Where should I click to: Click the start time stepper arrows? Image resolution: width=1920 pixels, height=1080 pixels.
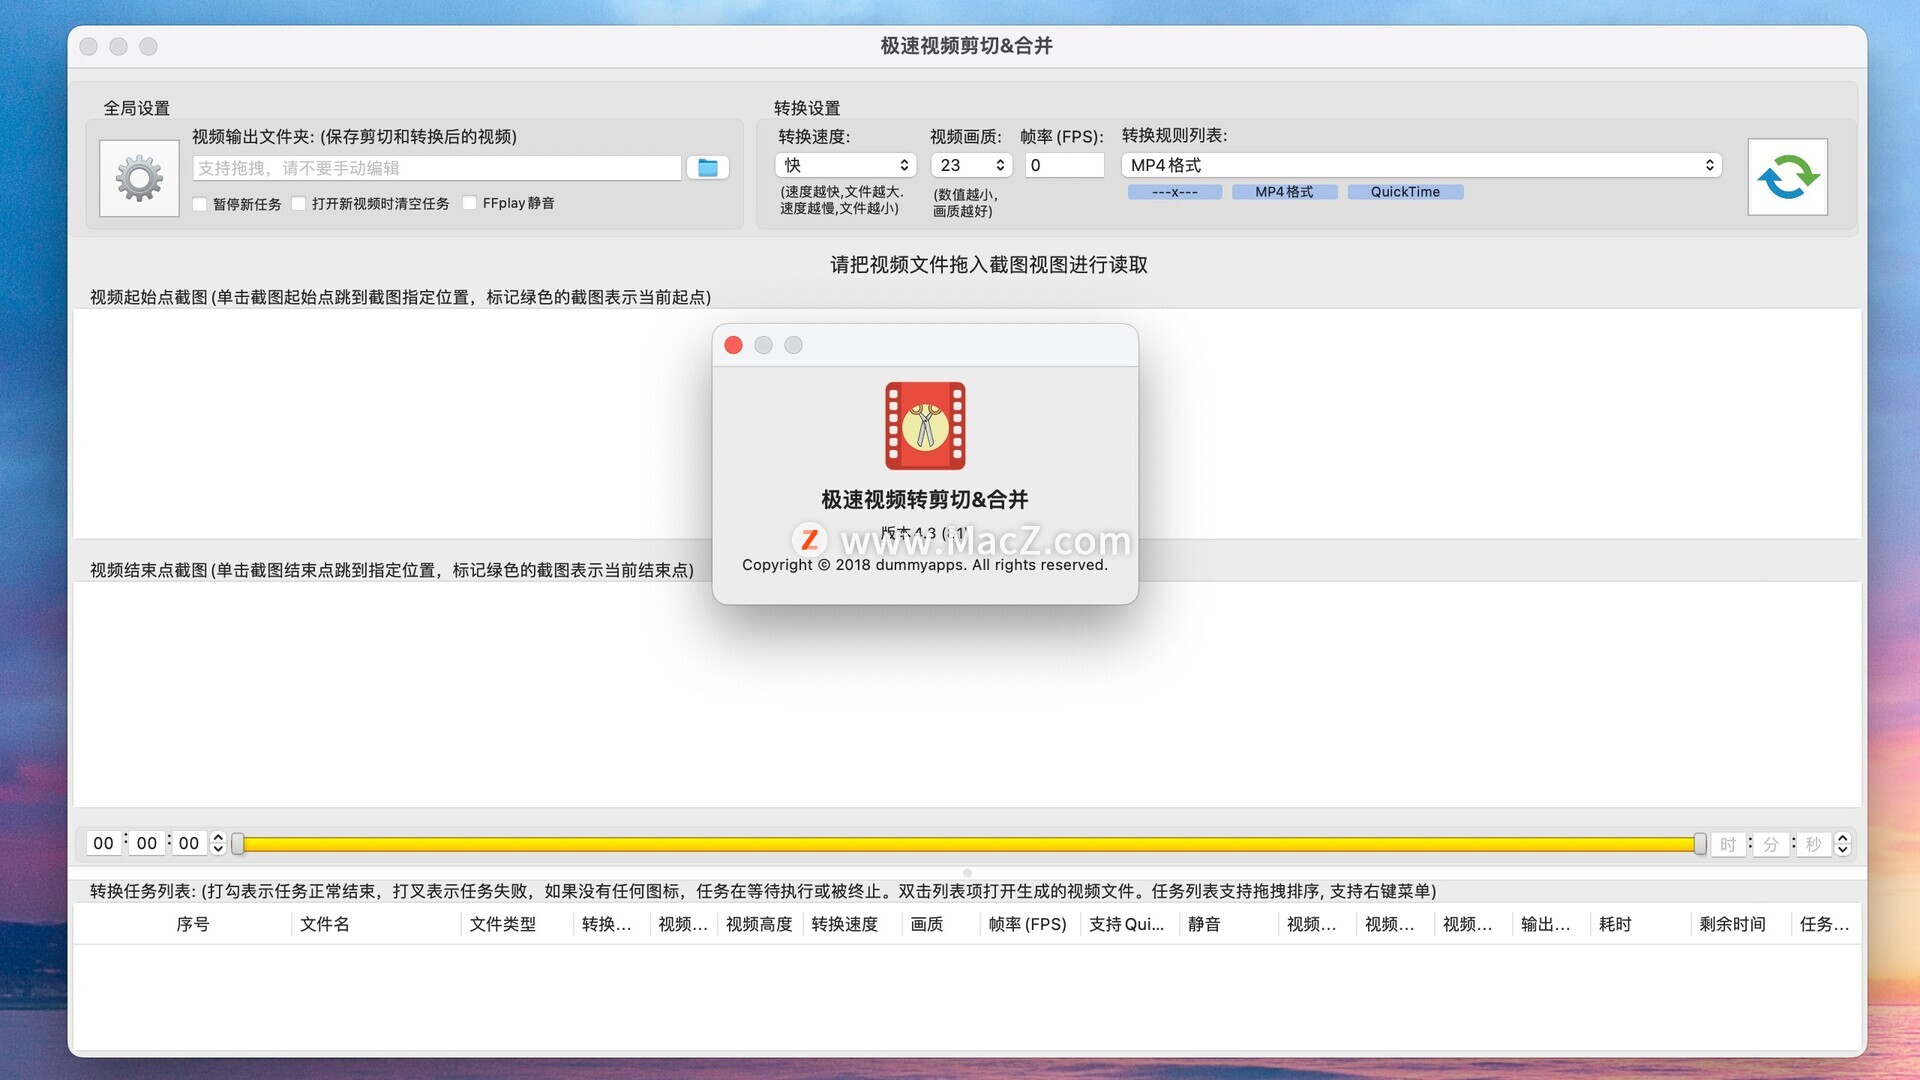click(x=218, y=843)
